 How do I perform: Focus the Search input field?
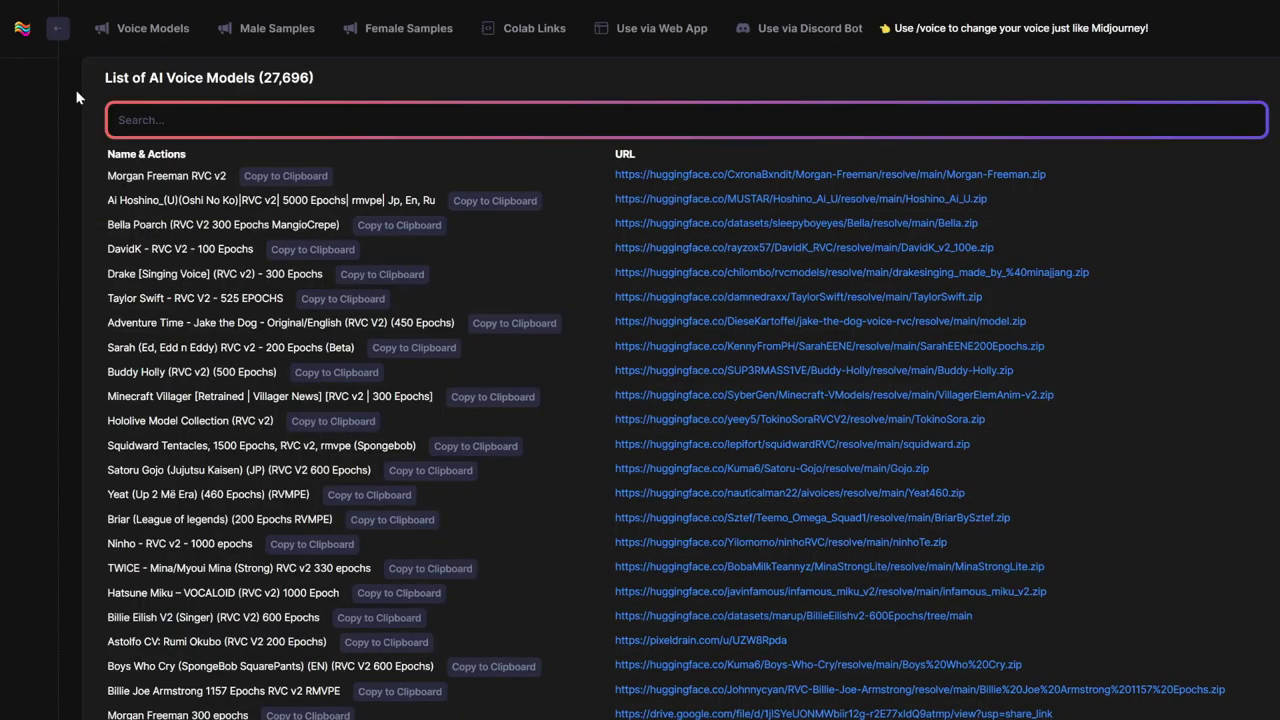click(x=687, y=120)
